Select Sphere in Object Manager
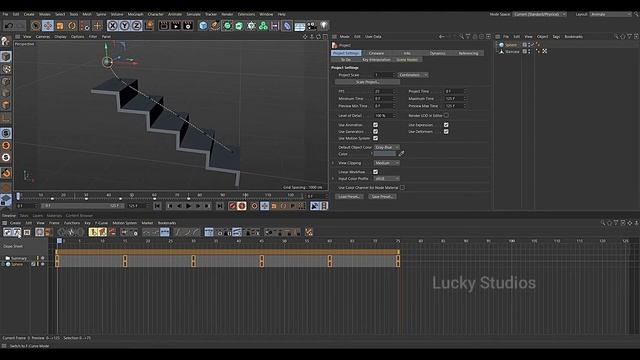 (x=511, y=45)
